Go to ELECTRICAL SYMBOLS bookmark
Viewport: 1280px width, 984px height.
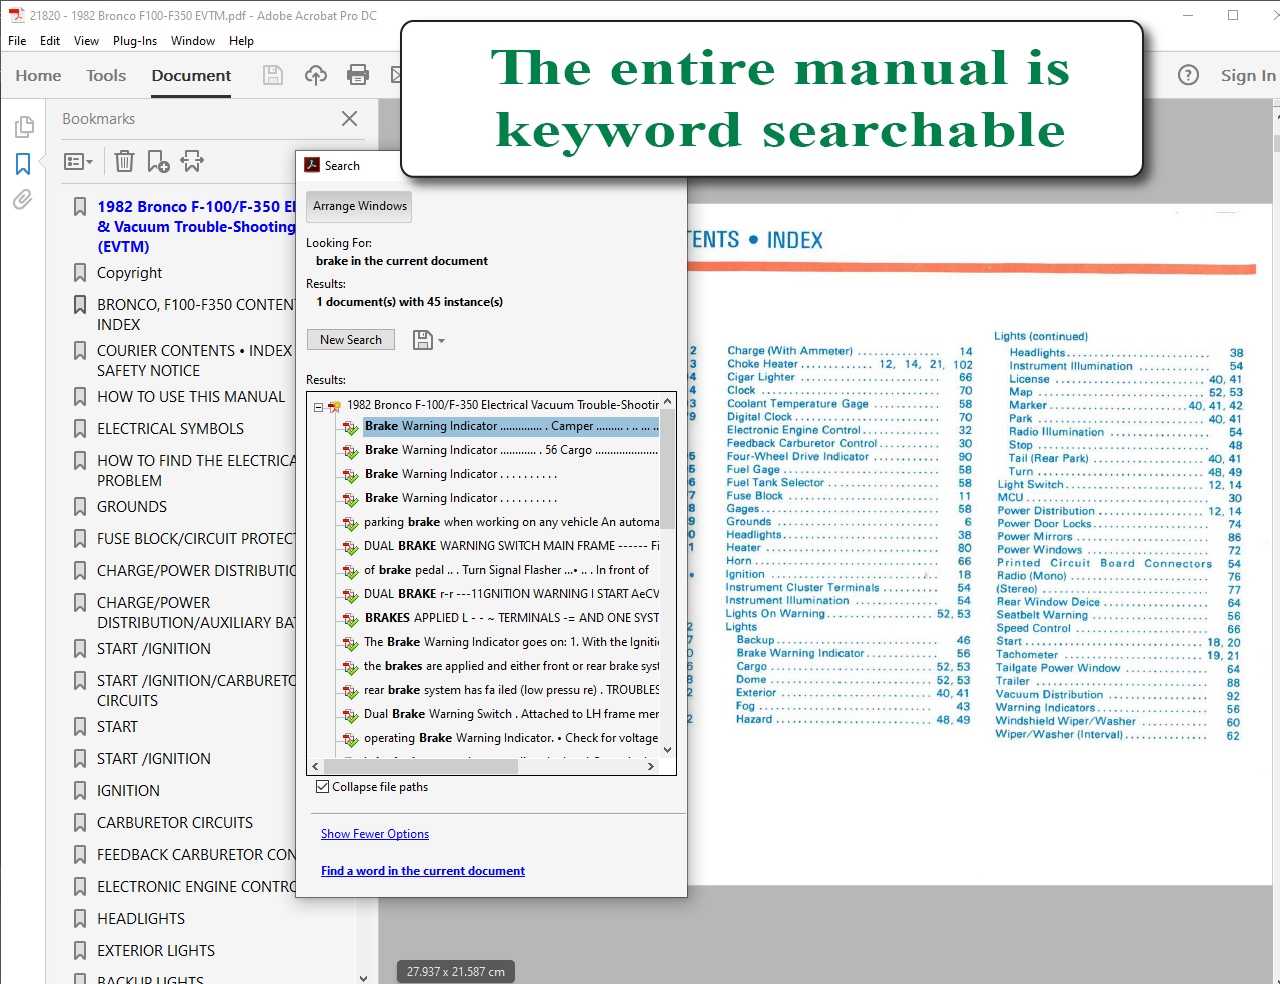(170, 429)
